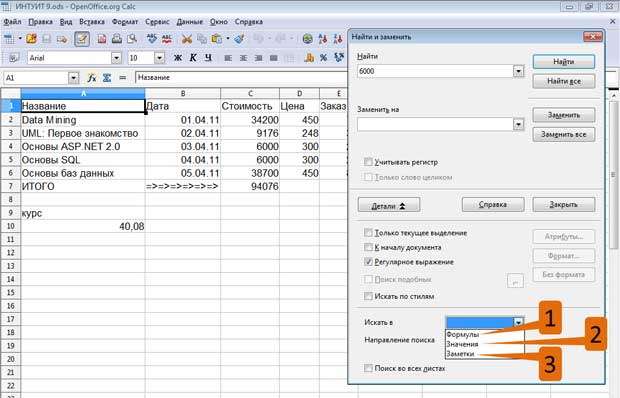Select Значения in Искать в list
Screen dimensions: 620x398
(462, 344)
